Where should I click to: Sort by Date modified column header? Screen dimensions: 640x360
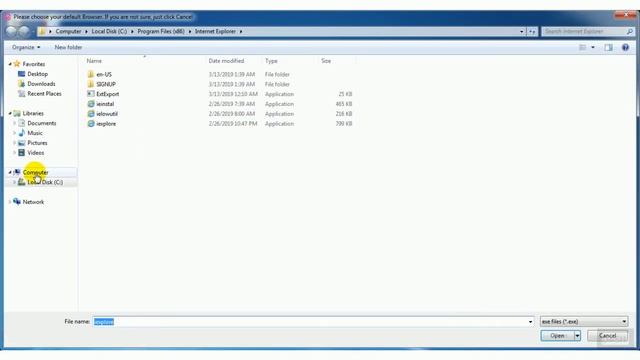226,61
